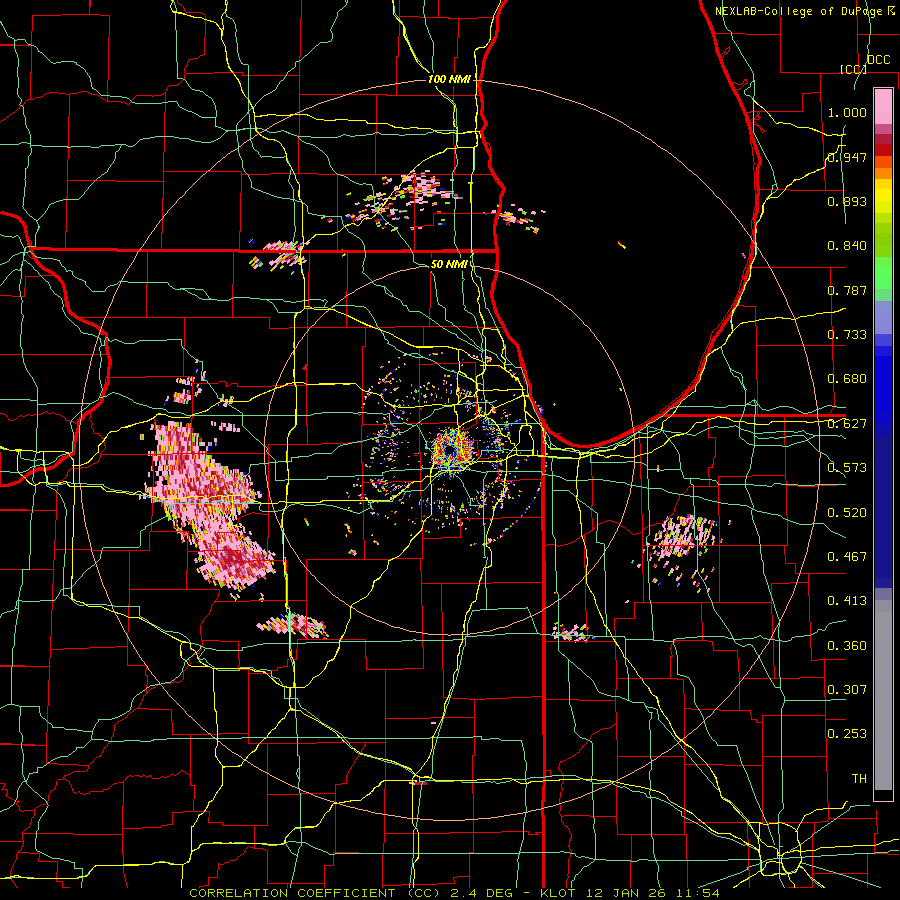Click the 11:54 timestamp in the caption
Screen dimensions: 900x900
[x=697, y=893]
